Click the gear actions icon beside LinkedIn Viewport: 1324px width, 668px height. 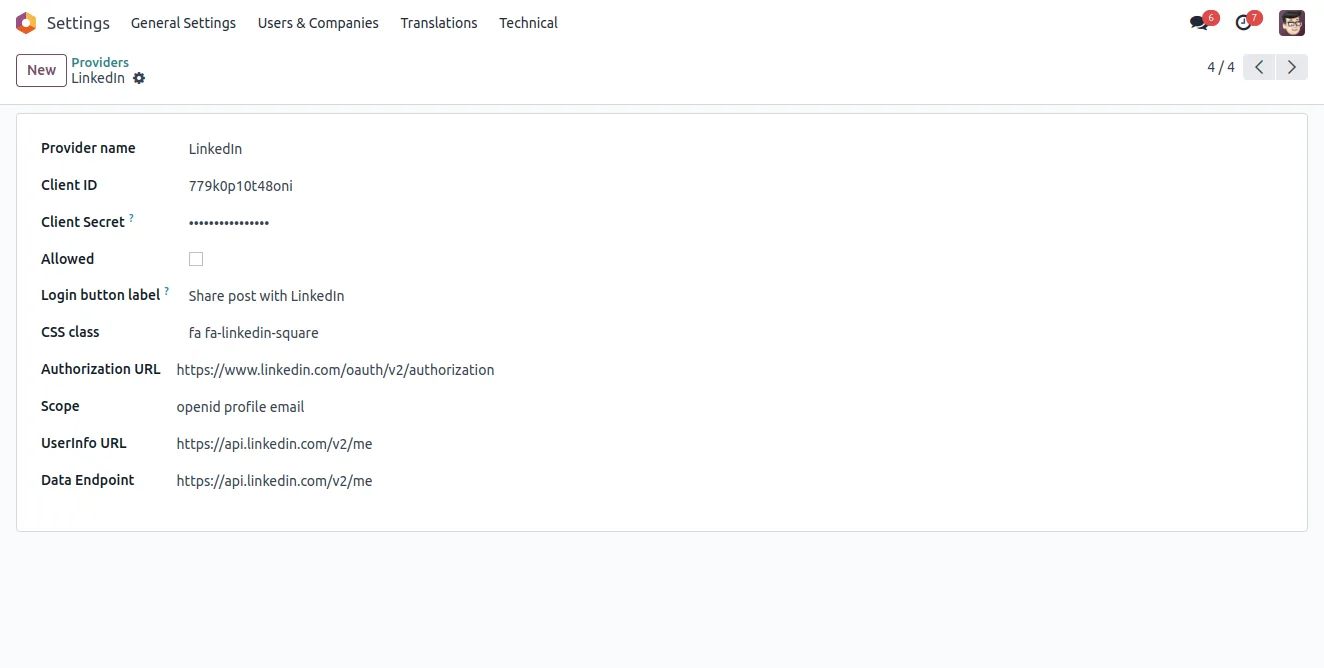139,78
